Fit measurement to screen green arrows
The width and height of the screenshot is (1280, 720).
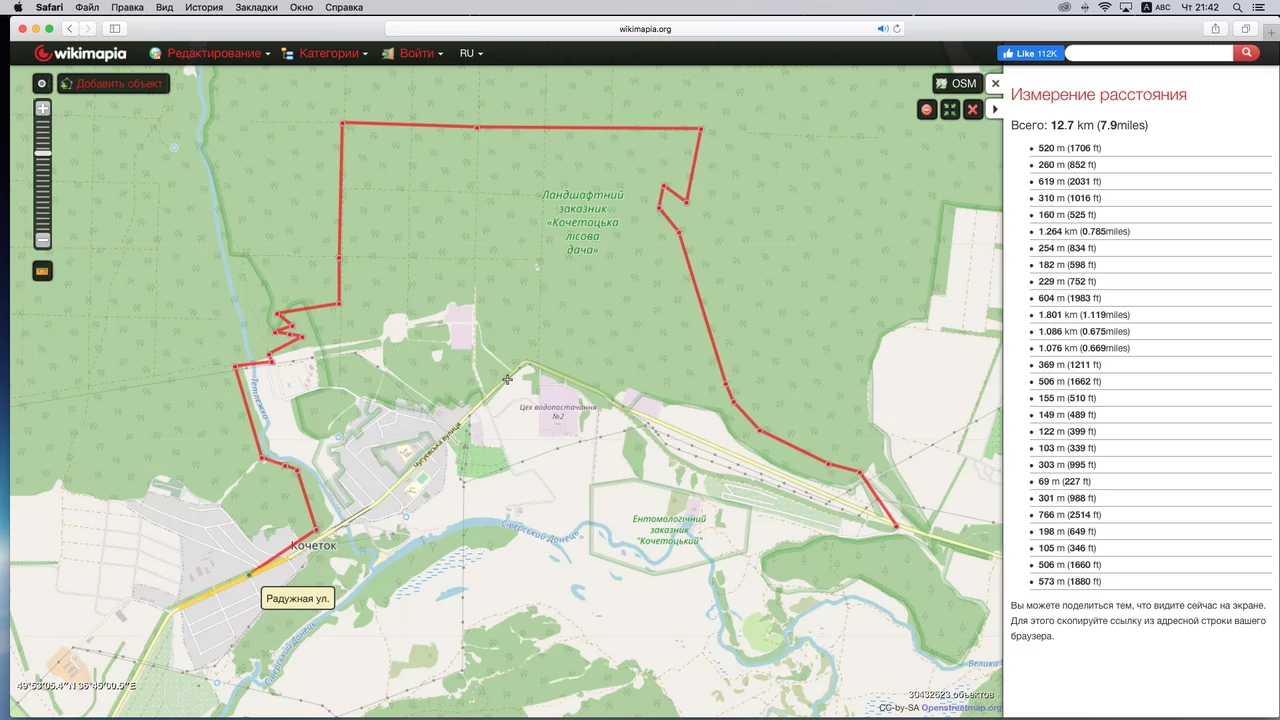pyautogui.click(x=950, y=109)
